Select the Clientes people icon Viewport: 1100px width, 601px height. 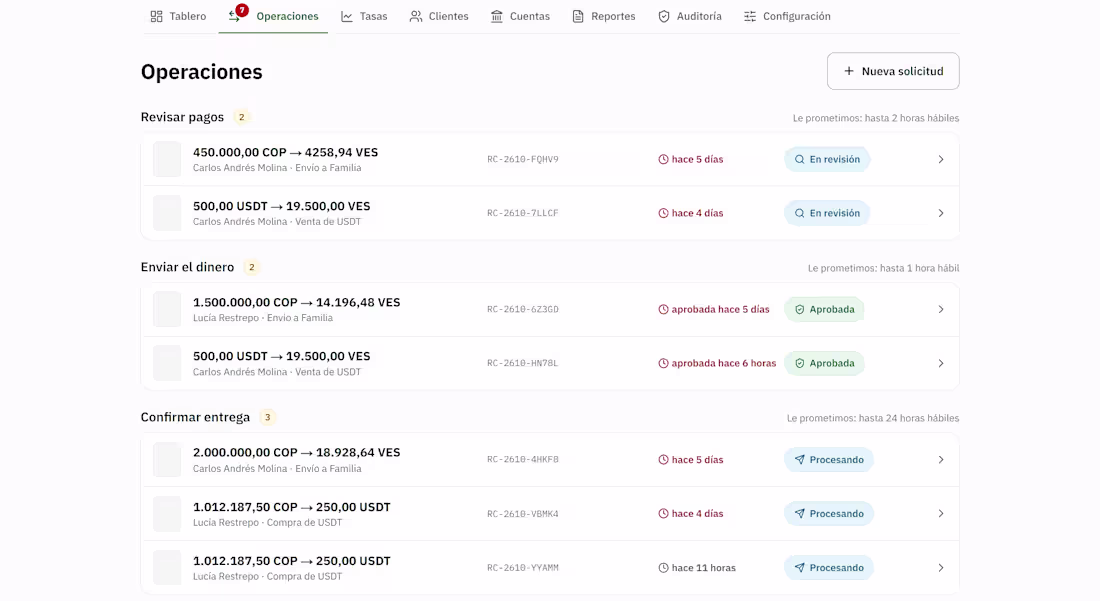(416, 16)
